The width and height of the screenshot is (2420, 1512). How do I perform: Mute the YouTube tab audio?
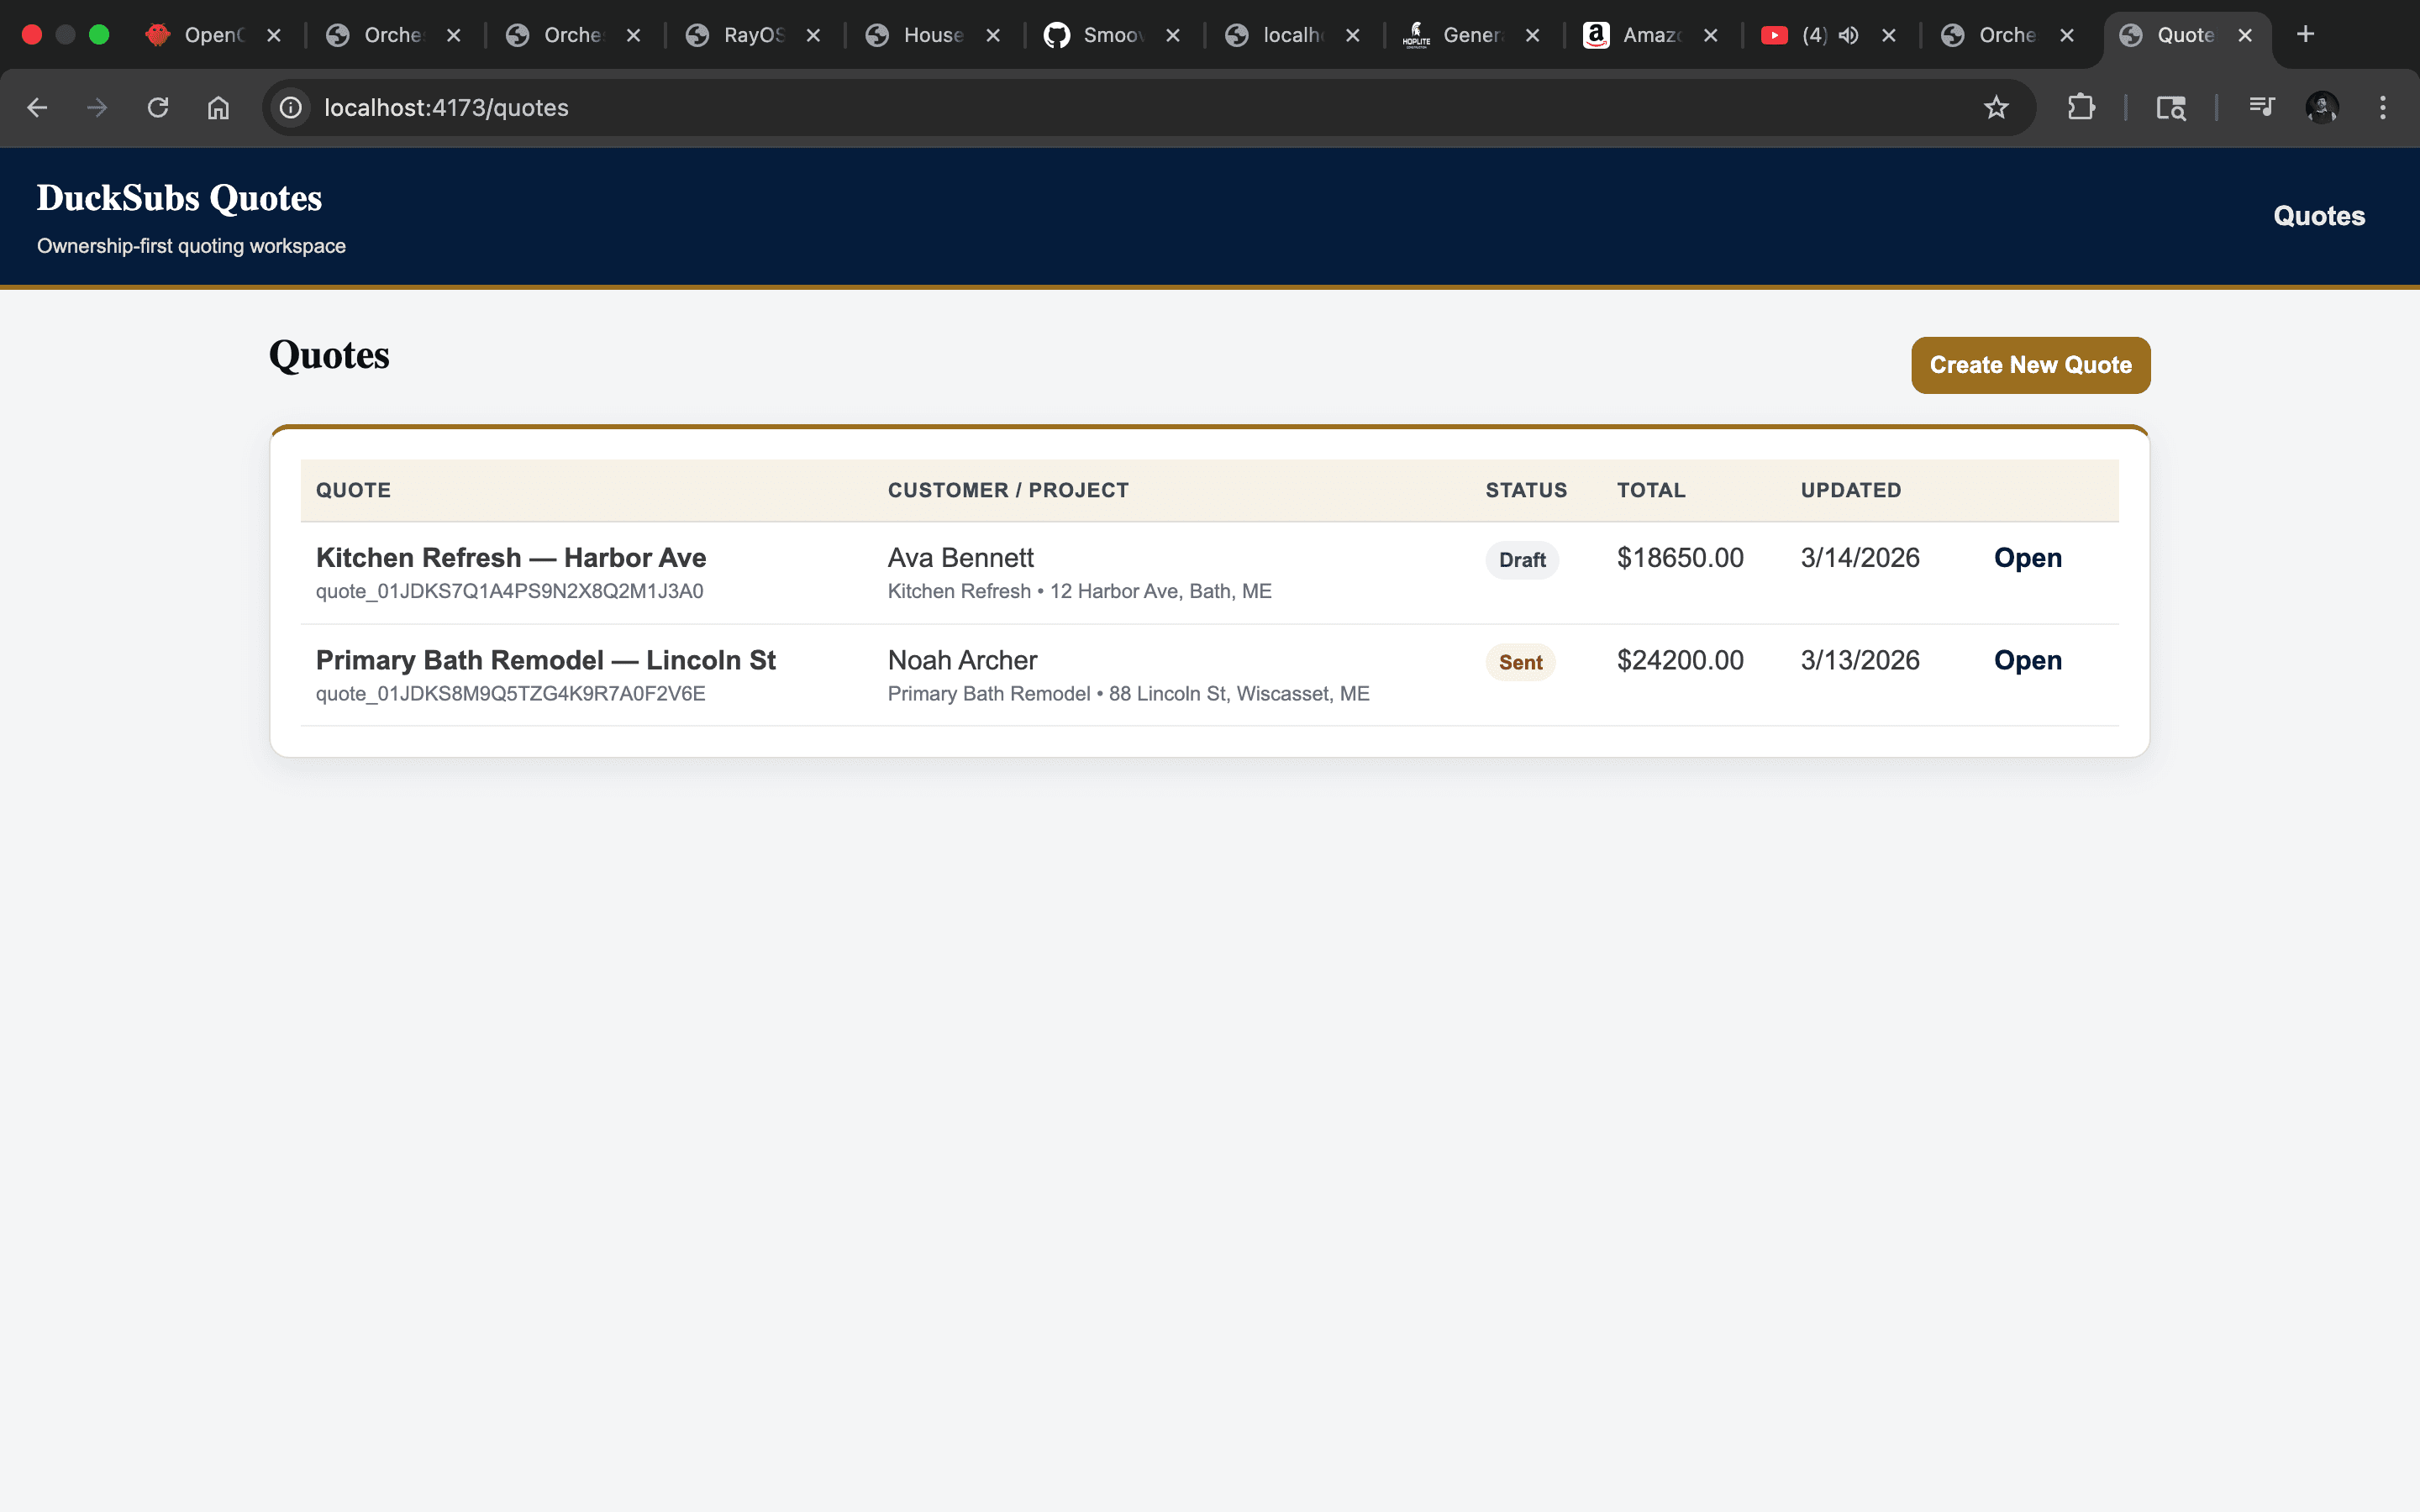click(x=1846, y=34)
